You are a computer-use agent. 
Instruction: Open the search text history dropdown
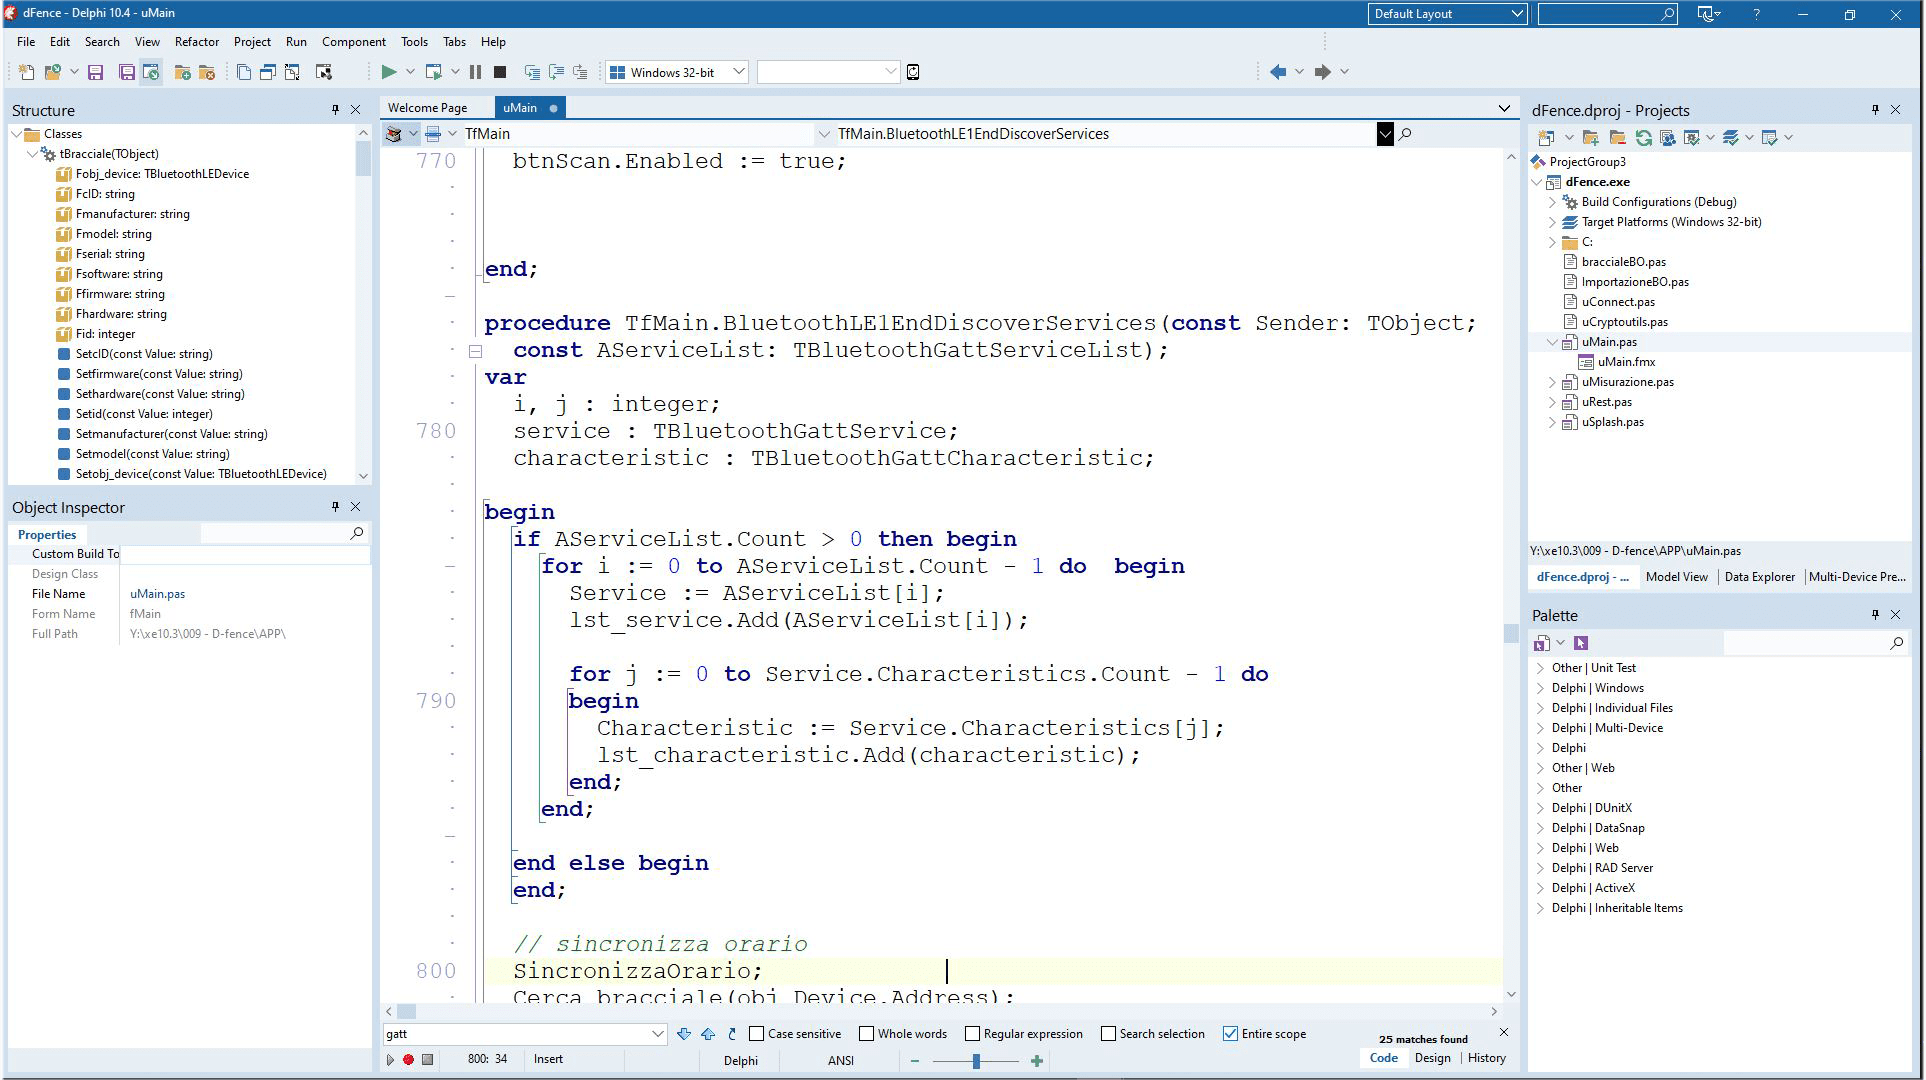[x=657, y=1034]
